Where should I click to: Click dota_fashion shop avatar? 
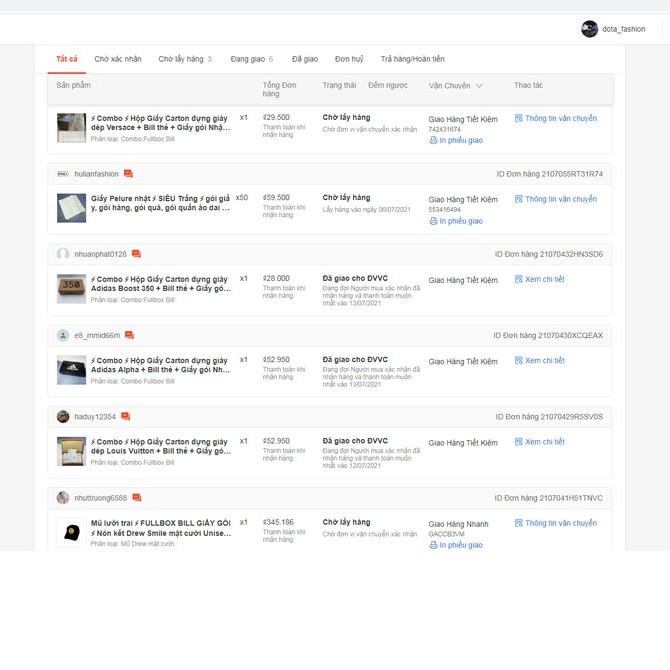coord(590,29)
